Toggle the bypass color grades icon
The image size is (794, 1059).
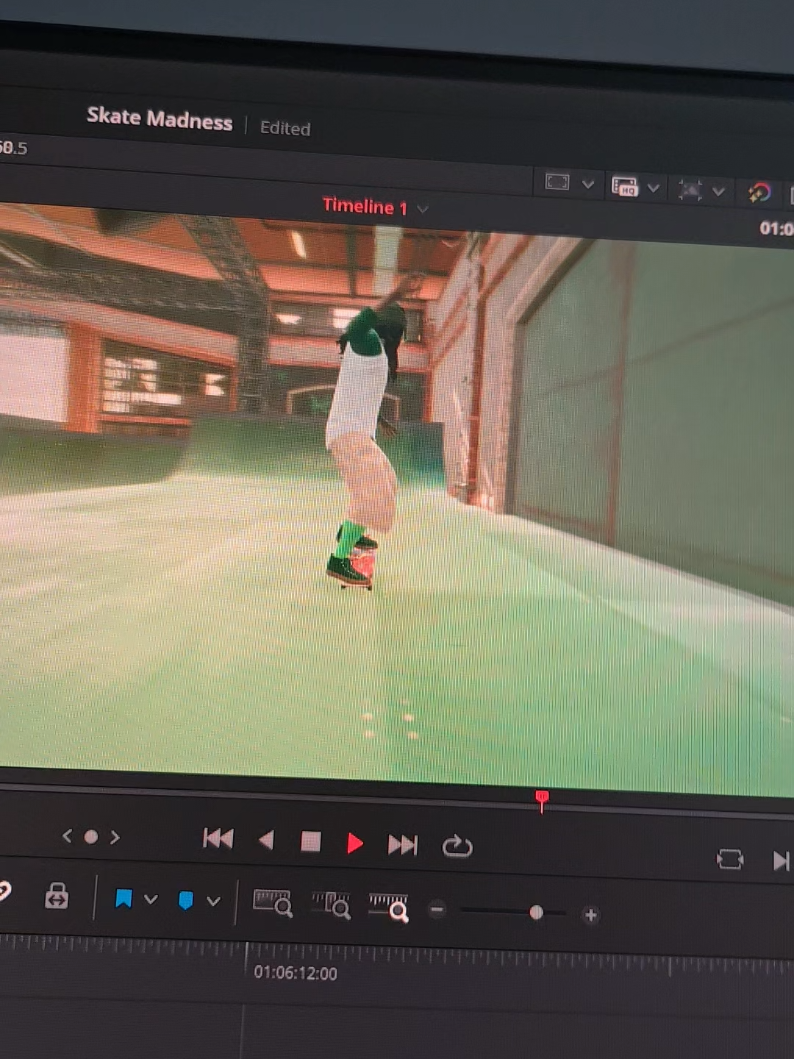coord(760,194)
